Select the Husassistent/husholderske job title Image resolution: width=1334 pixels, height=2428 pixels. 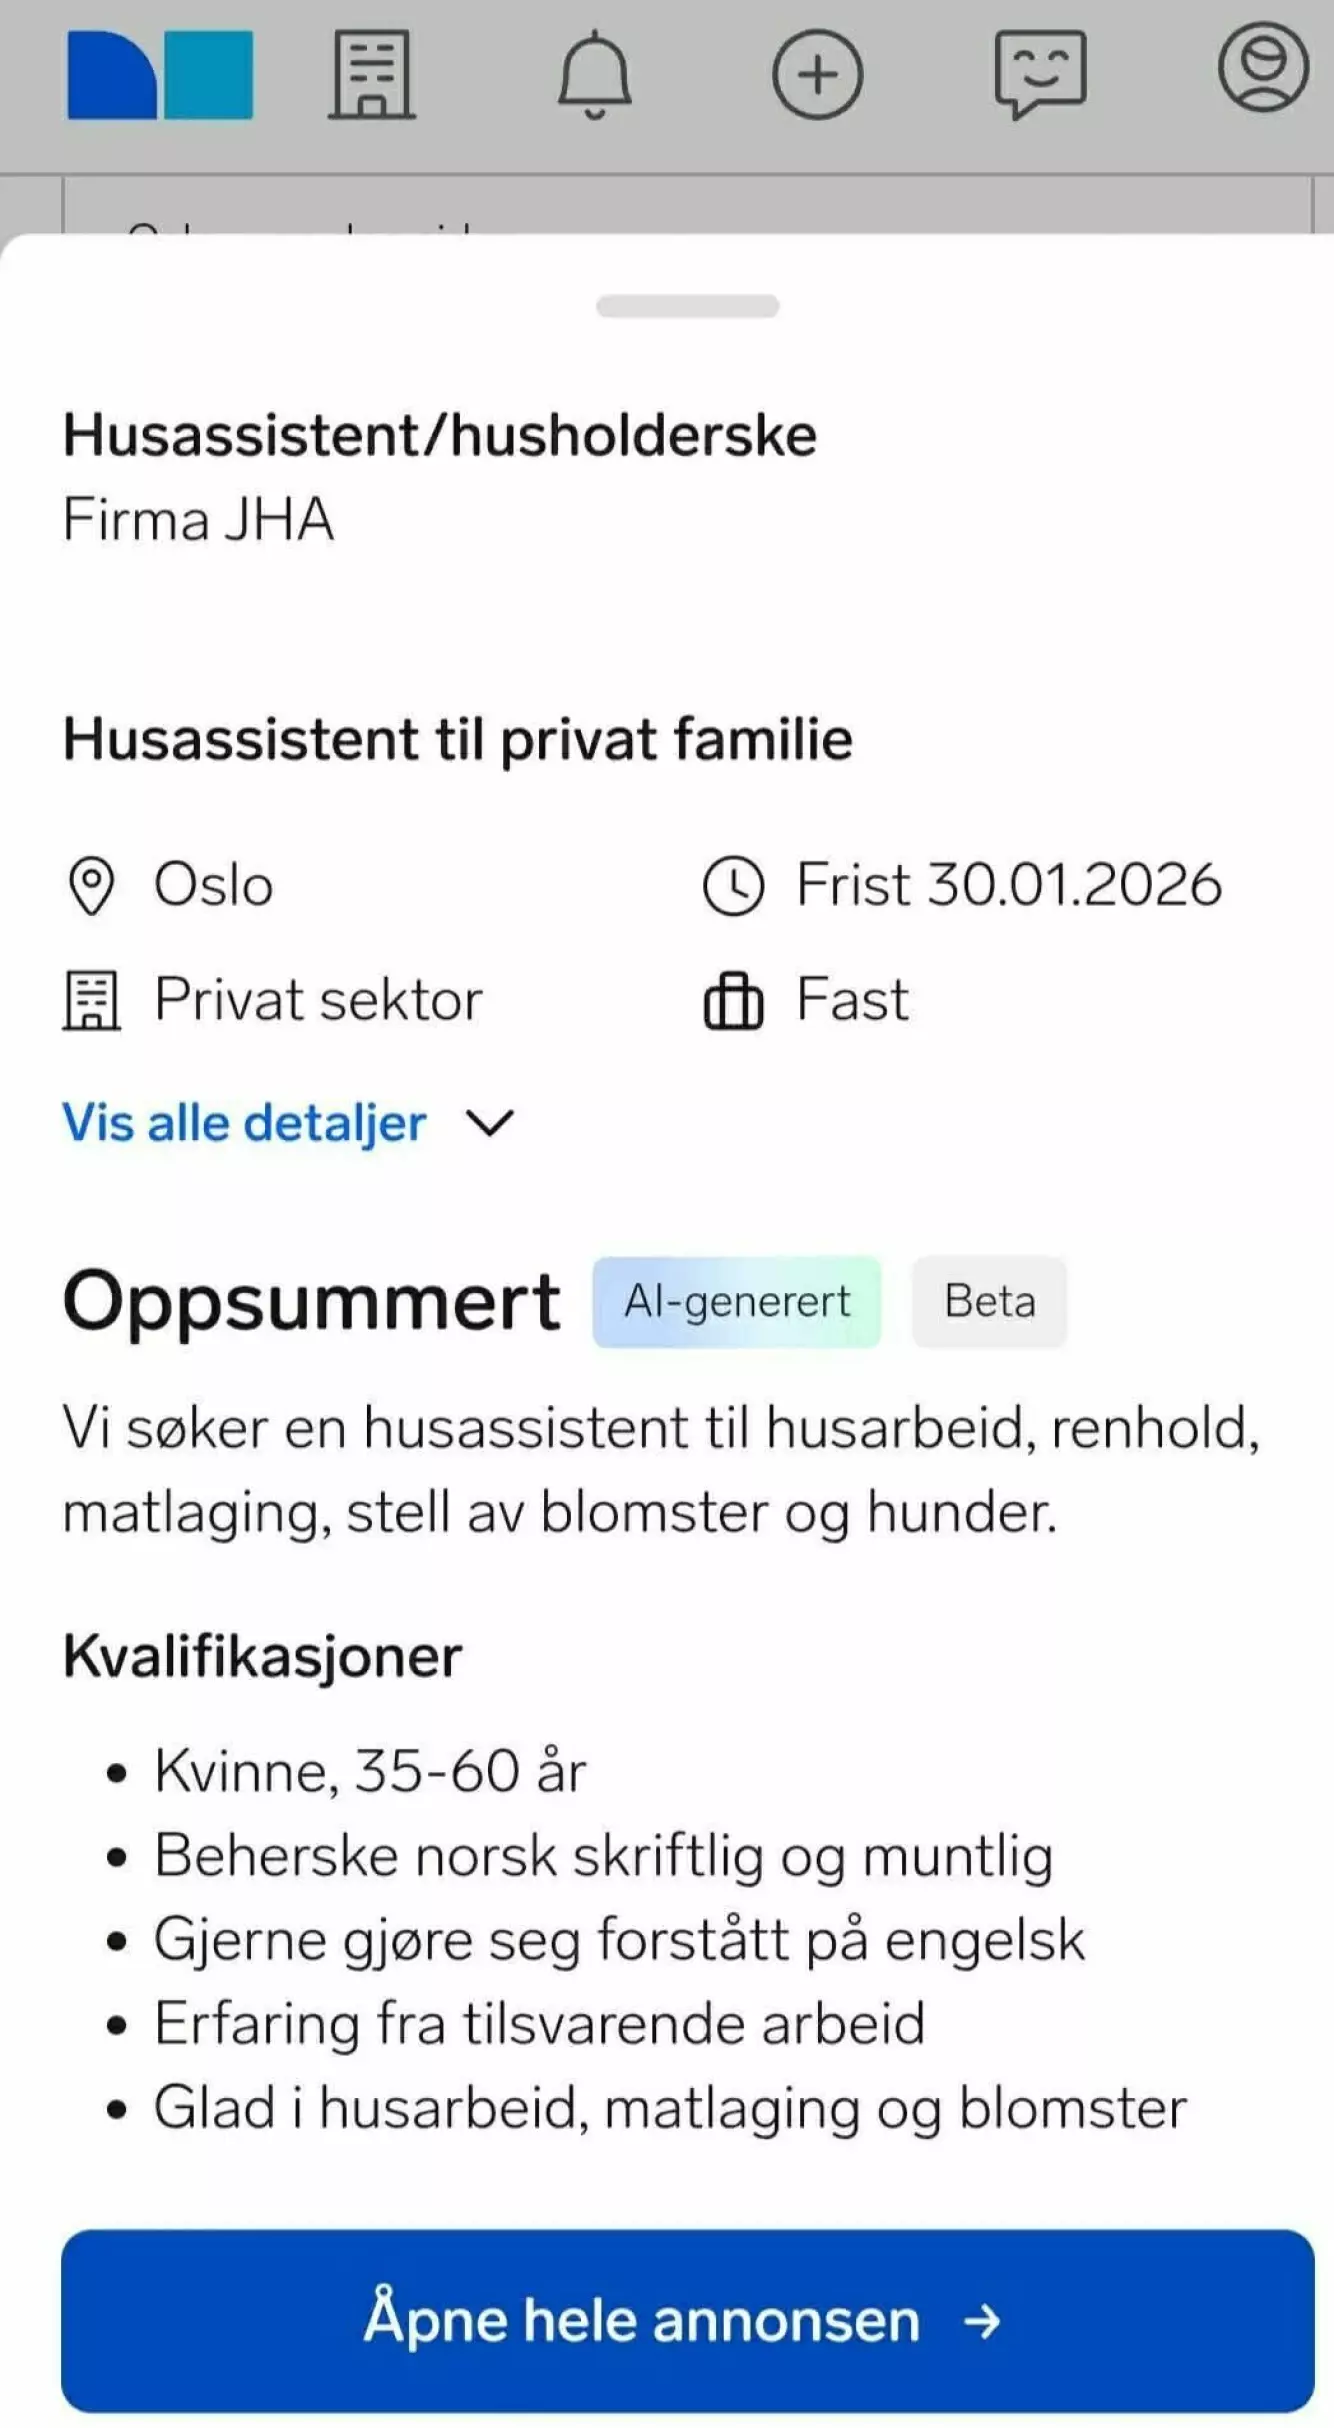(x=440, y=436)
